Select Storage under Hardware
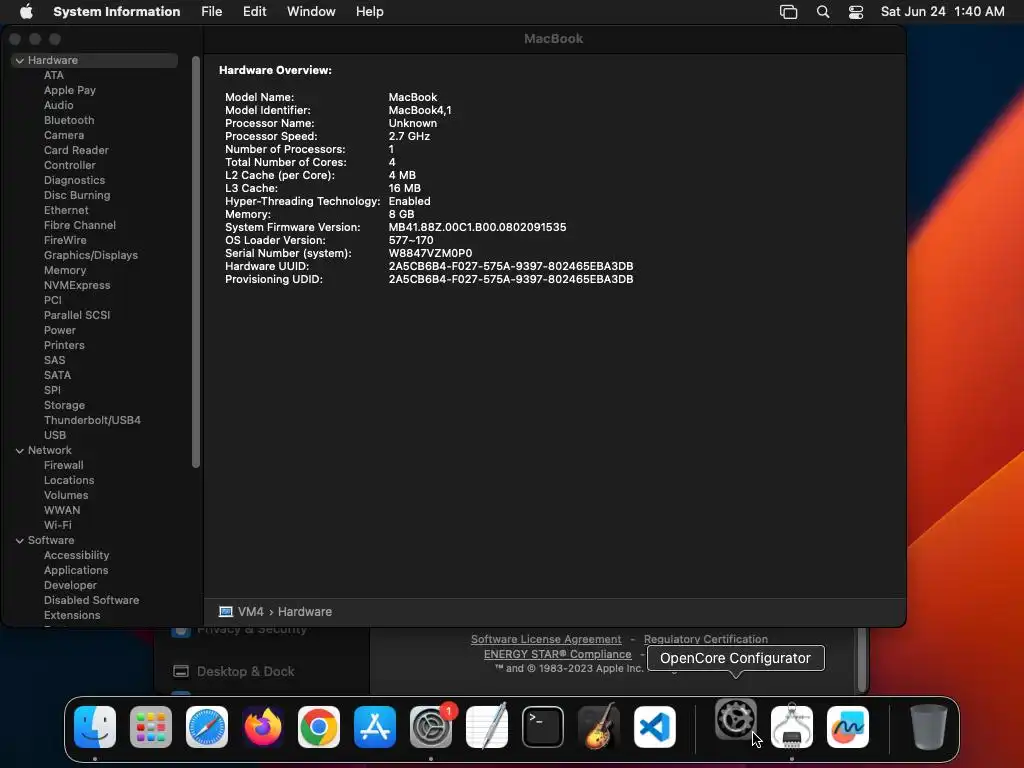This screenshot has height=768, width=1024. [64, 406]
